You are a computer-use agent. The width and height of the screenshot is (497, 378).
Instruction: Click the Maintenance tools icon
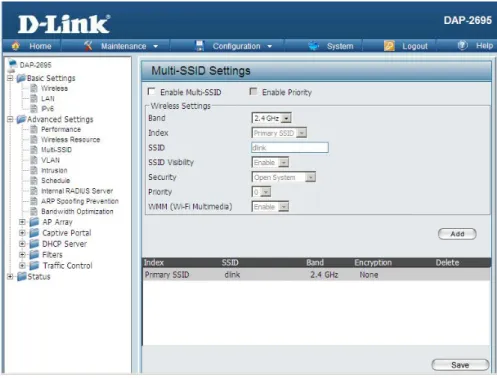[x=88, y=46]
